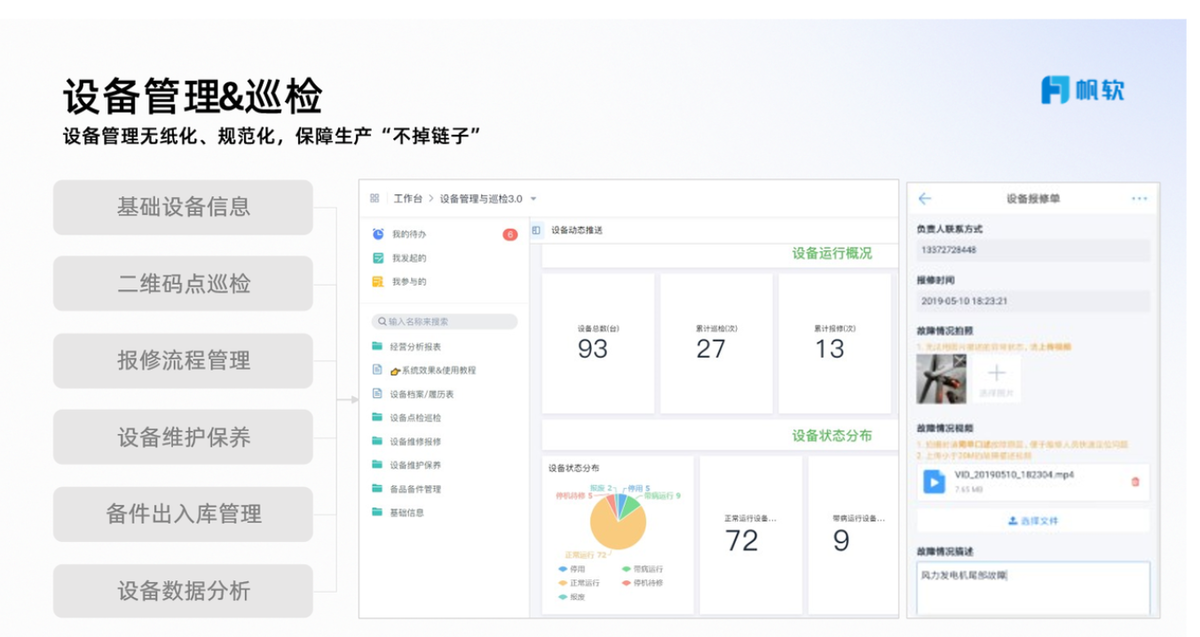Click folder icon for 设备维护保养
The height and width of the screenshot is (637, 1200).
[x=377, y=465]
